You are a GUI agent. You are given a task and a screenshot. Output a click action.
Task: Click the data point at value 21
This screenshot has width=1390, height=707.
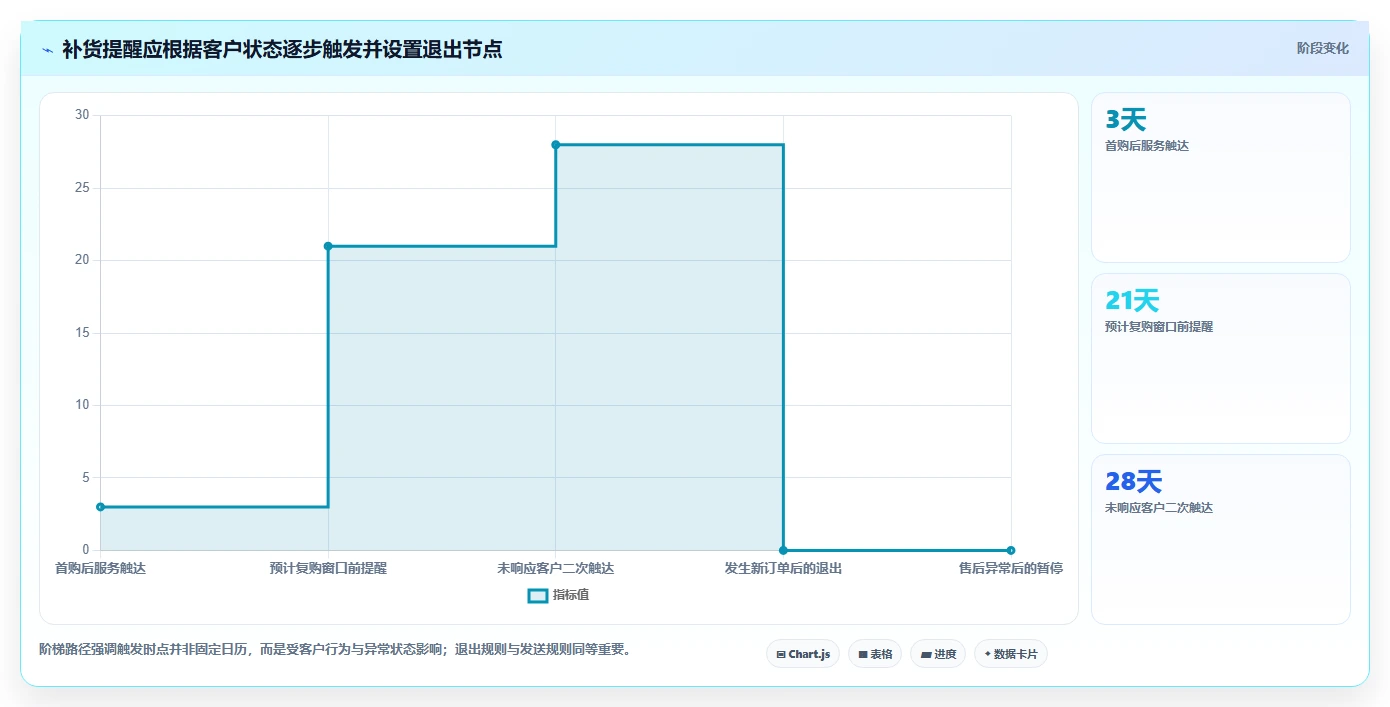[x=328, y=246]
